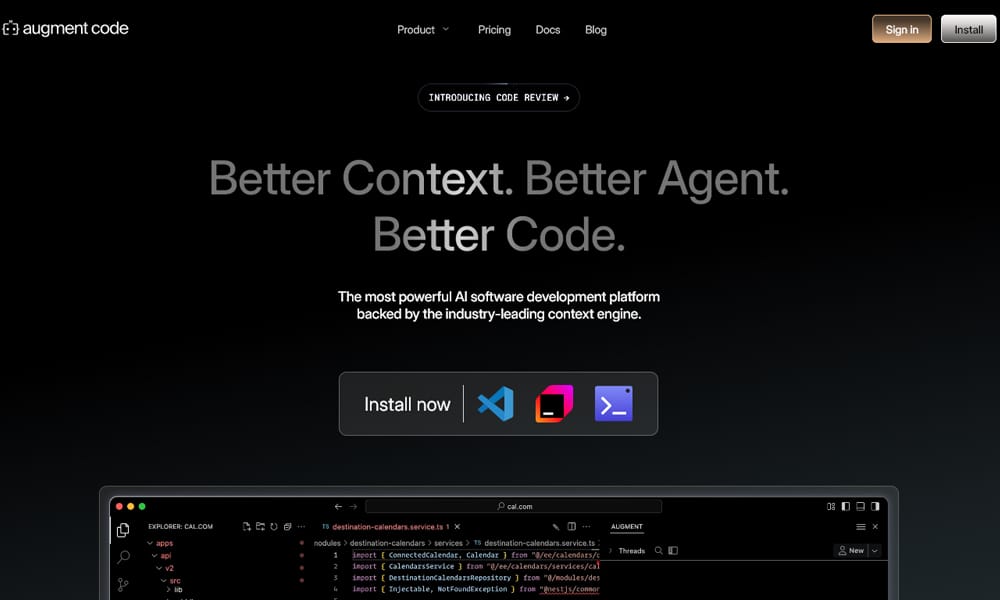Screen dimensions: 1000x600
Task: Select the Search icon in the activity bar
Action: click(x=123, y=557)
